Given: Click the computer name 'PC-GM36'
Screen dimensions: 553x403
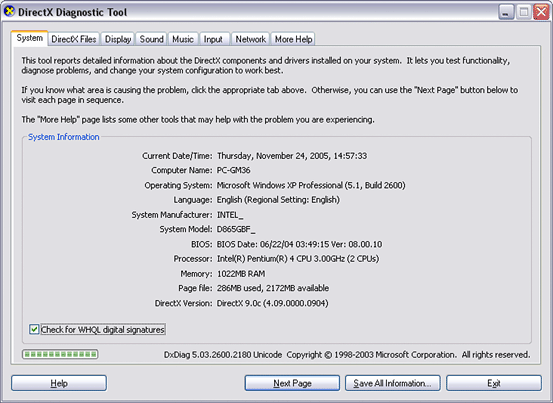Looking at the screenshot, I should (x=233, y=170).
